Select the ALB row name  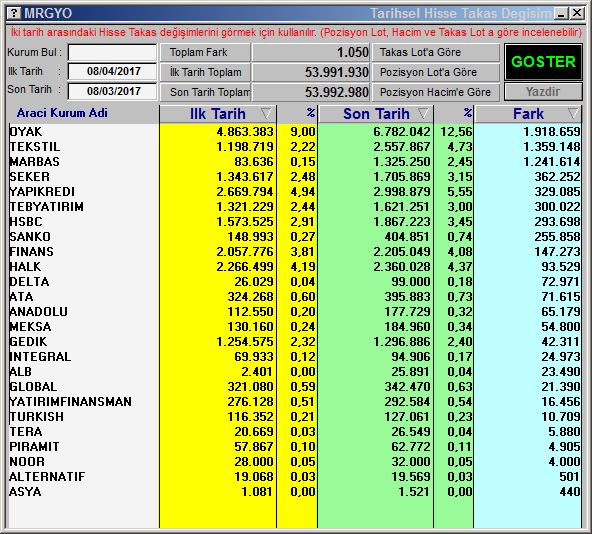(20, 372)
